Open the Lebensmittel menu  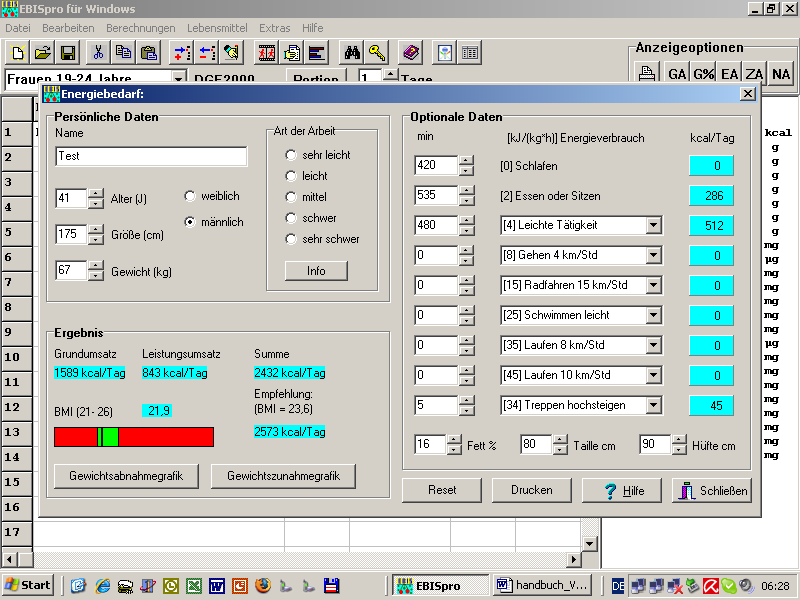point(216,28)
